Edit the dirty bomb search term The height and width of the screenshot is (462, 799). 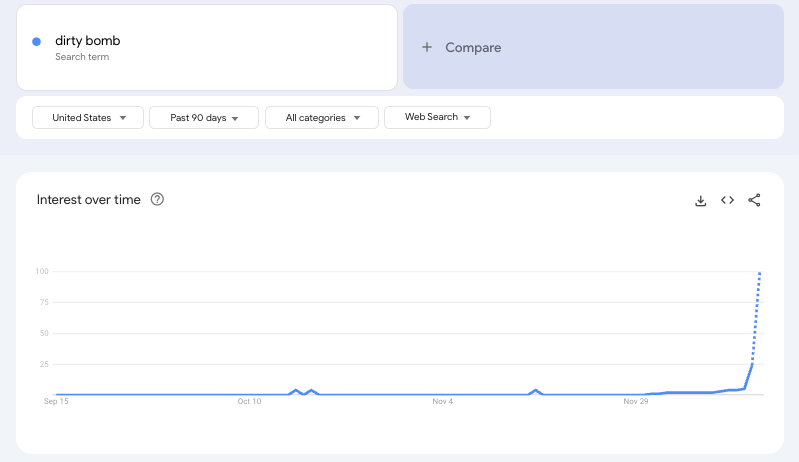click(x=88, y=41)
